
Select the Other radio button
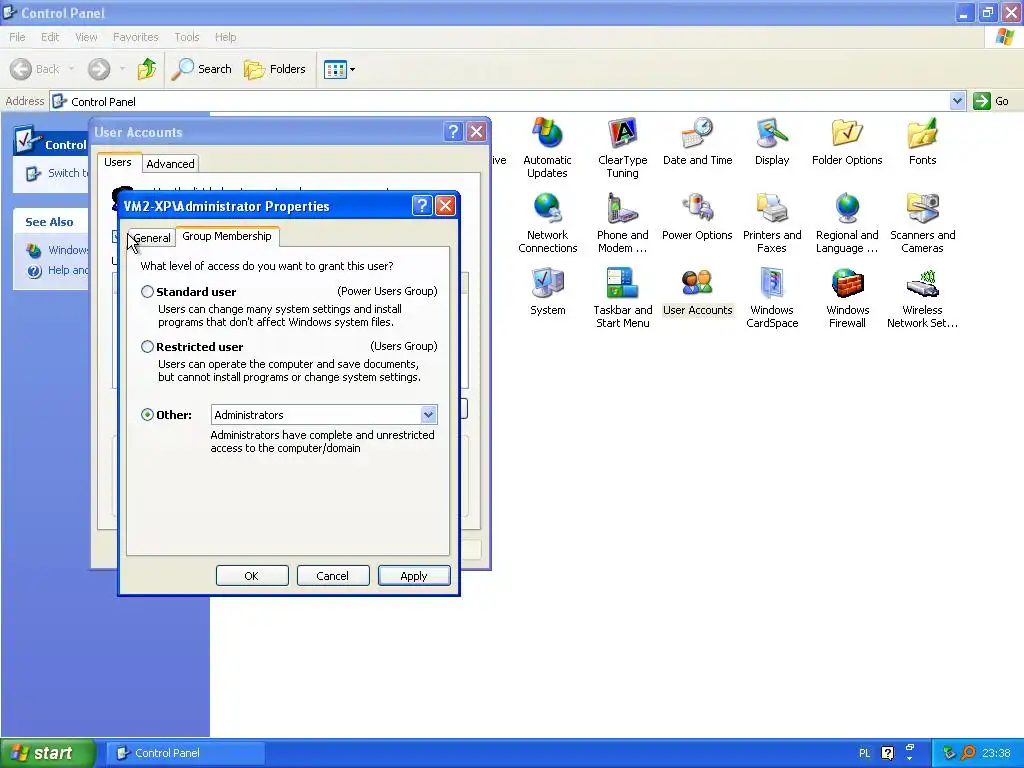pos(148,415)
